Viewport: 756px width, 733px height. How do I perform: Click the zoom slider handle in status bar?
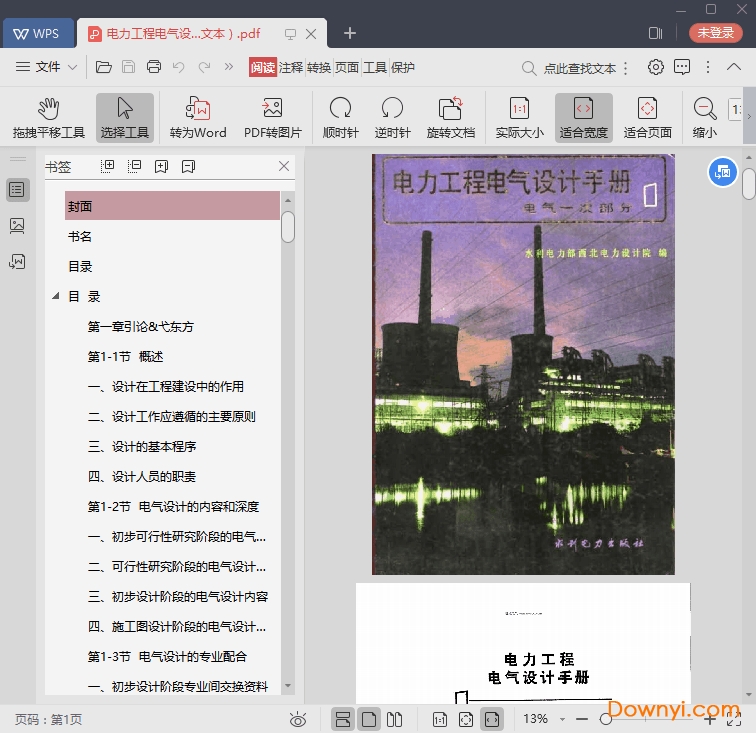pos(606,719)
